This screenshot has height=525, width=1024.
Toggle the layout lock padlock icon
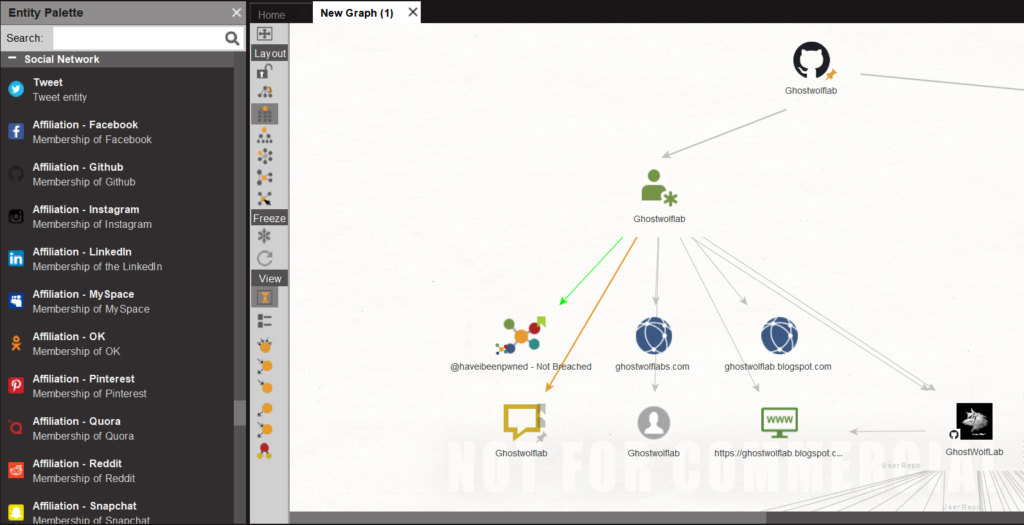point(264,71)
